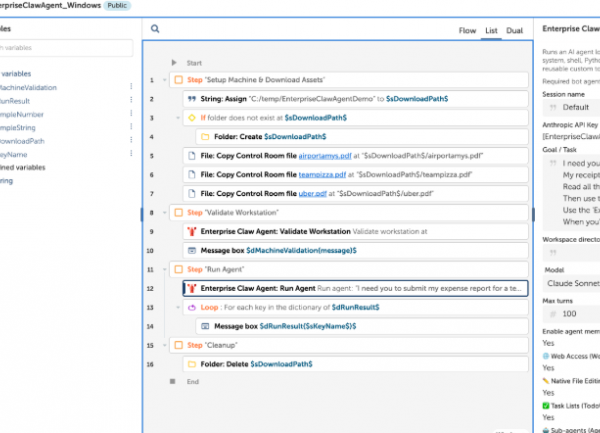Click the Max turns field showing 100
The height and width of the screenshot is (433, 600).
pos(571,314)
